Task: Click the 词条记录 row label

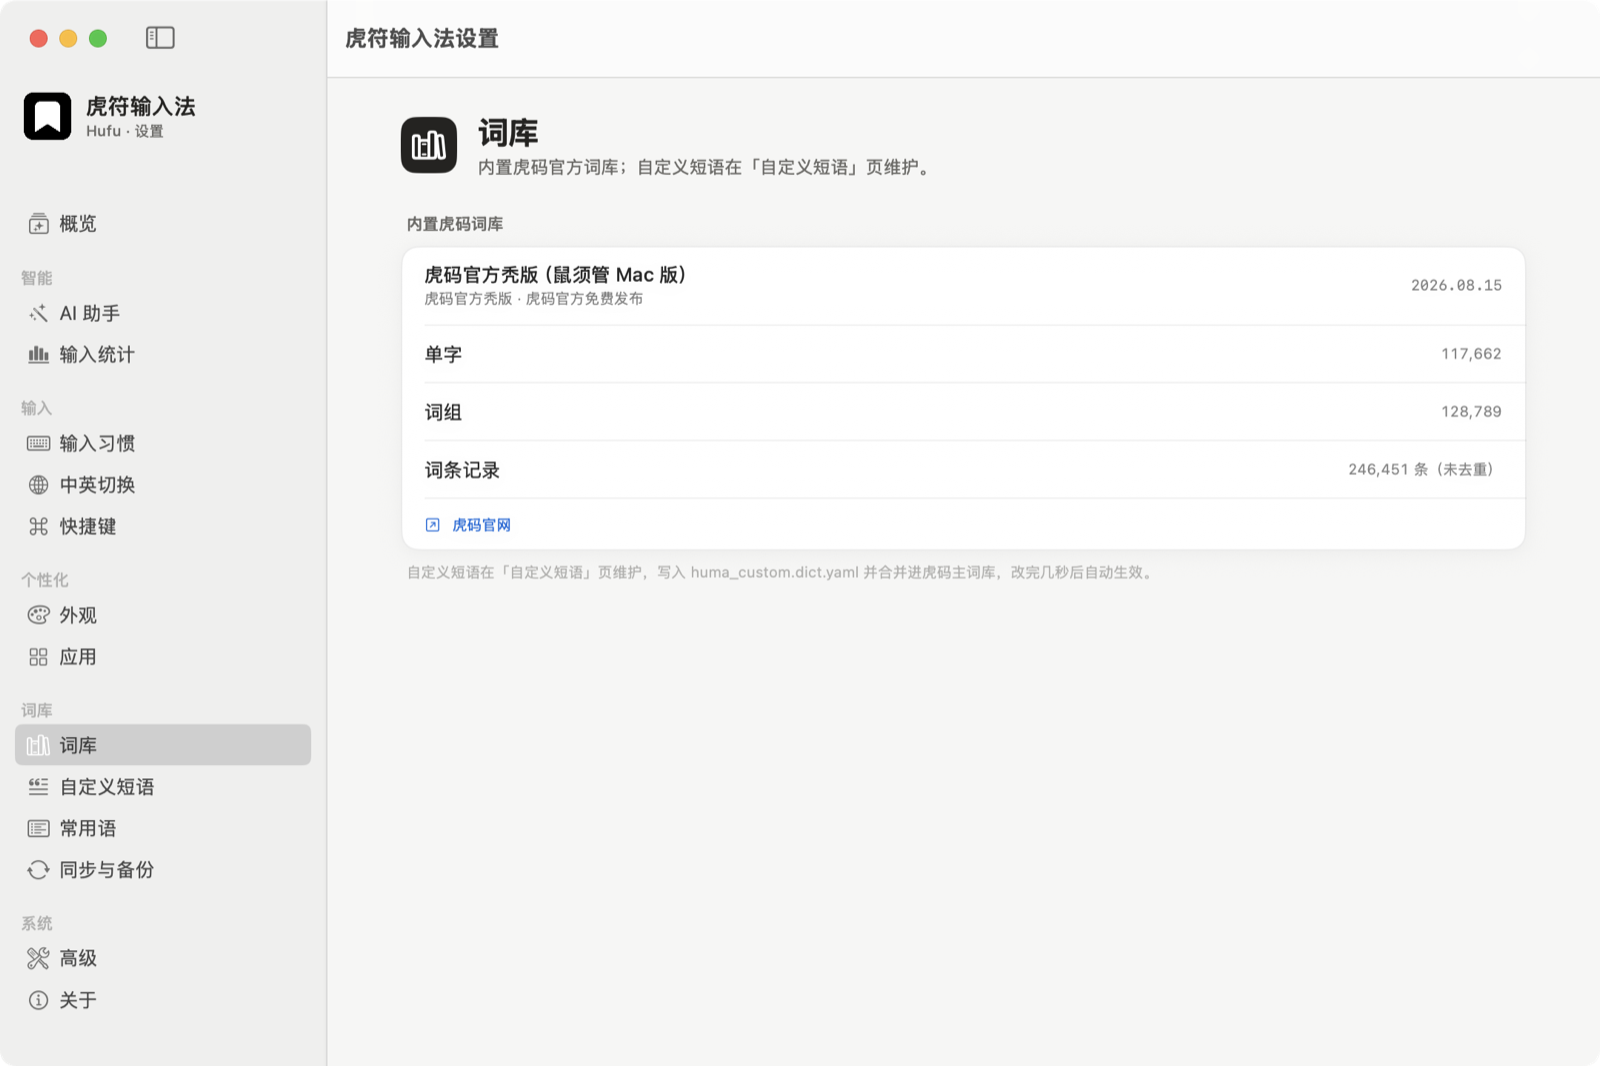Action: pyautogui.click(x=462, y=470)
